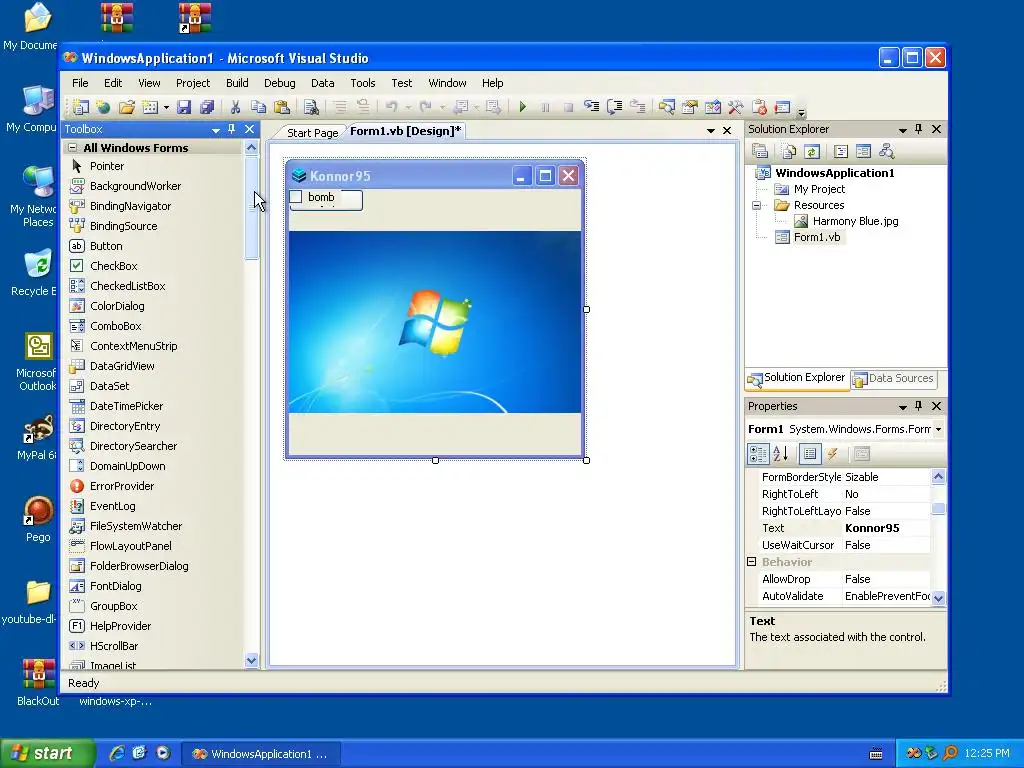Select the Solution Explorer bottom tab
The width and height of the screenshot is (1024, 768).
tap(797, 377)
